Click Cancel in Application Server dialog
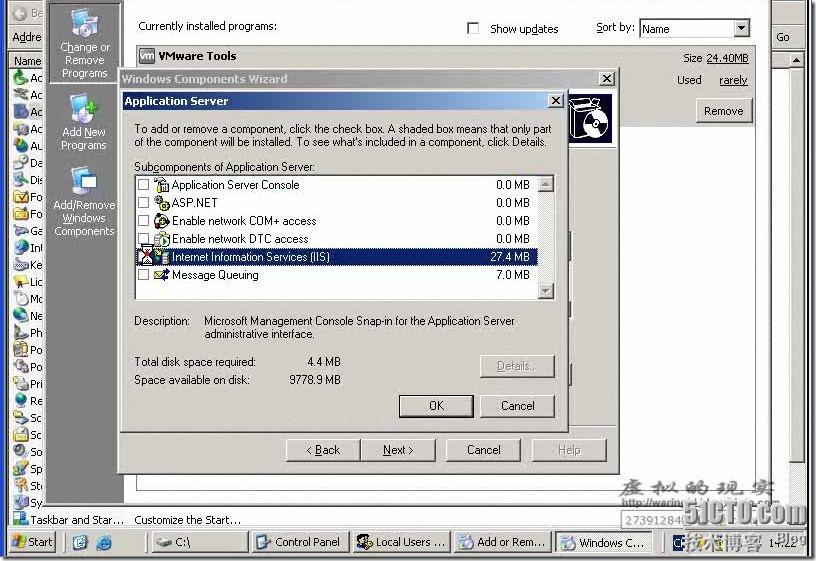The height and width of the screenshot is (561, 816). click(x=517, y=406)
